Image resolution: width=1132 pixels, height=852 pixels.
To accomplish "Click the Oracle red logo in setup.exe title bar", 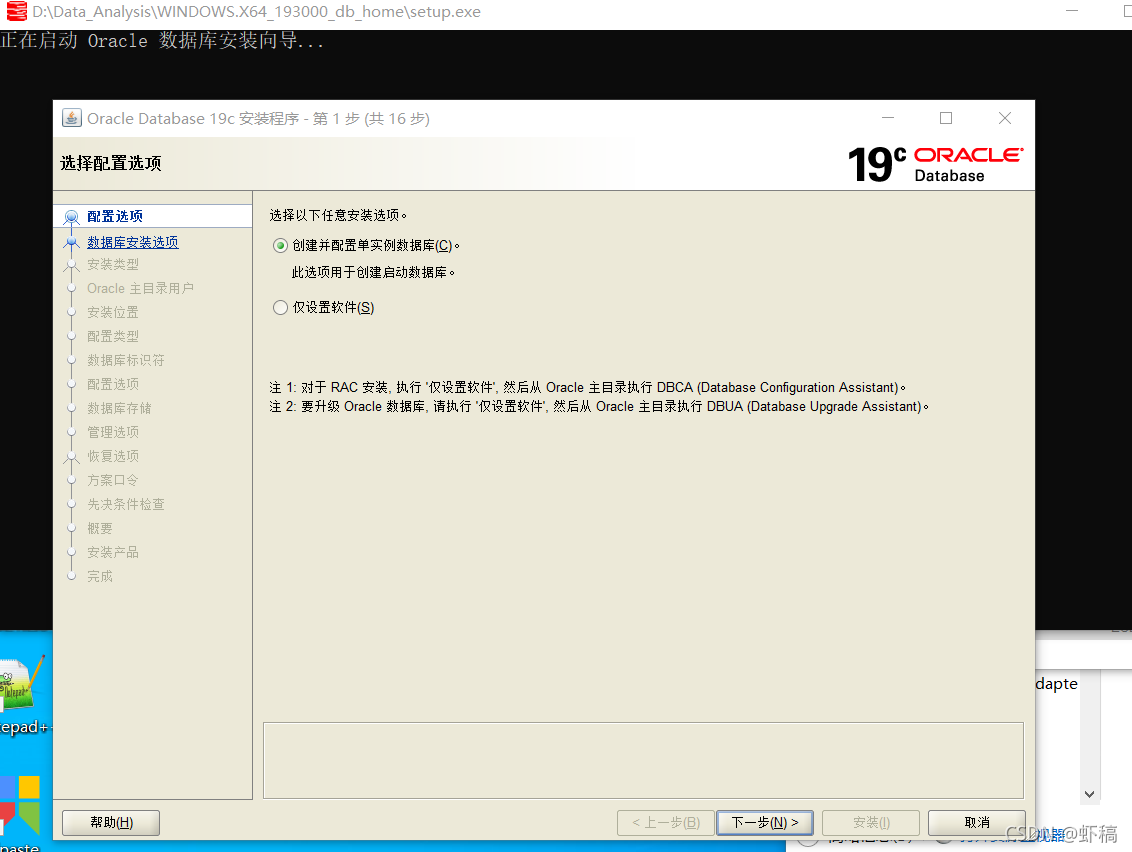I will click(x=15, y=11).
